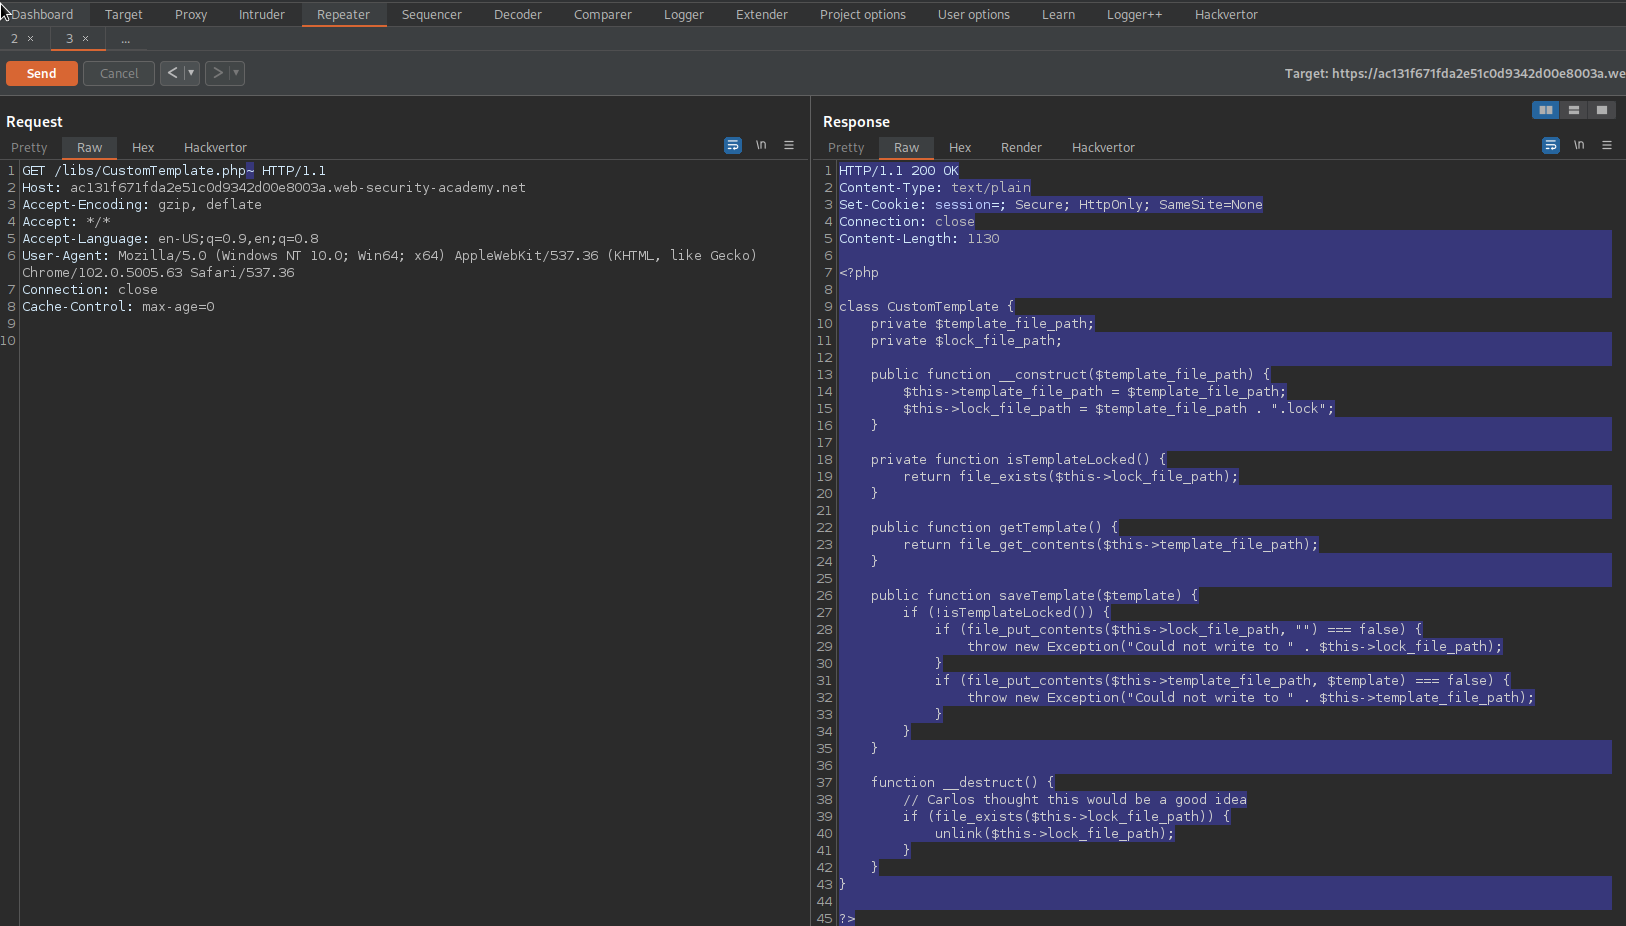Click 'function __destruct() {' line in response
This screenshot has height=926, width=1626.
coord(962,783)
